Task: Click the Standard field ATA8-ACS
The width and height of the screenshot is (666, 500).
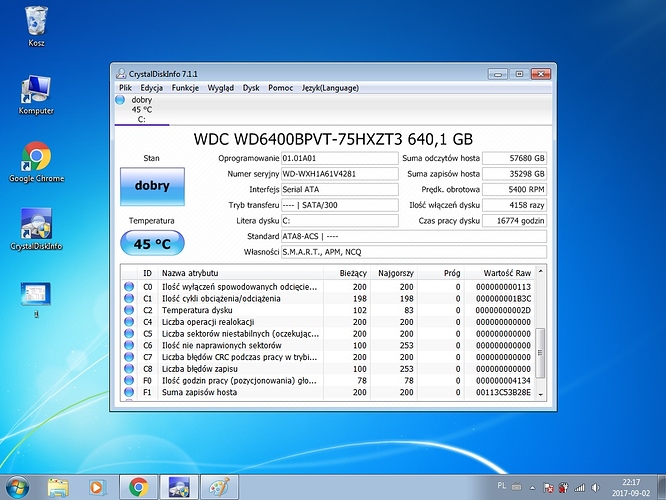Action: click(x=414, y=236)
